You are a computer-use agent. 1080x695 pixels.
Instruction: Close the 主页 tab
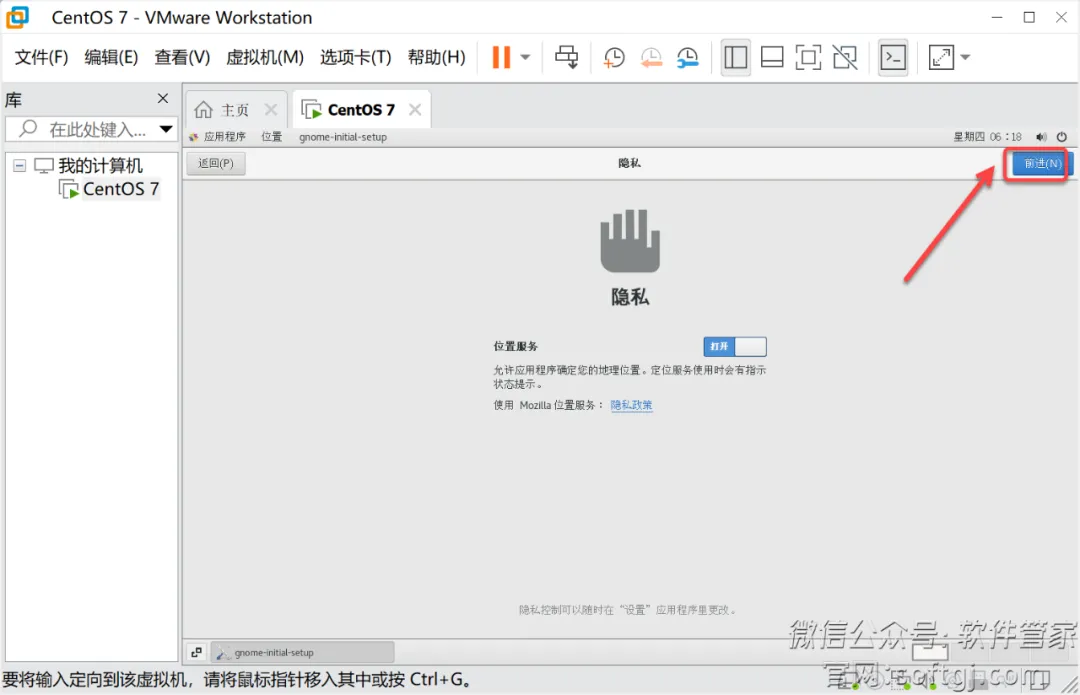pyautogui.click(x=271, y=110)
